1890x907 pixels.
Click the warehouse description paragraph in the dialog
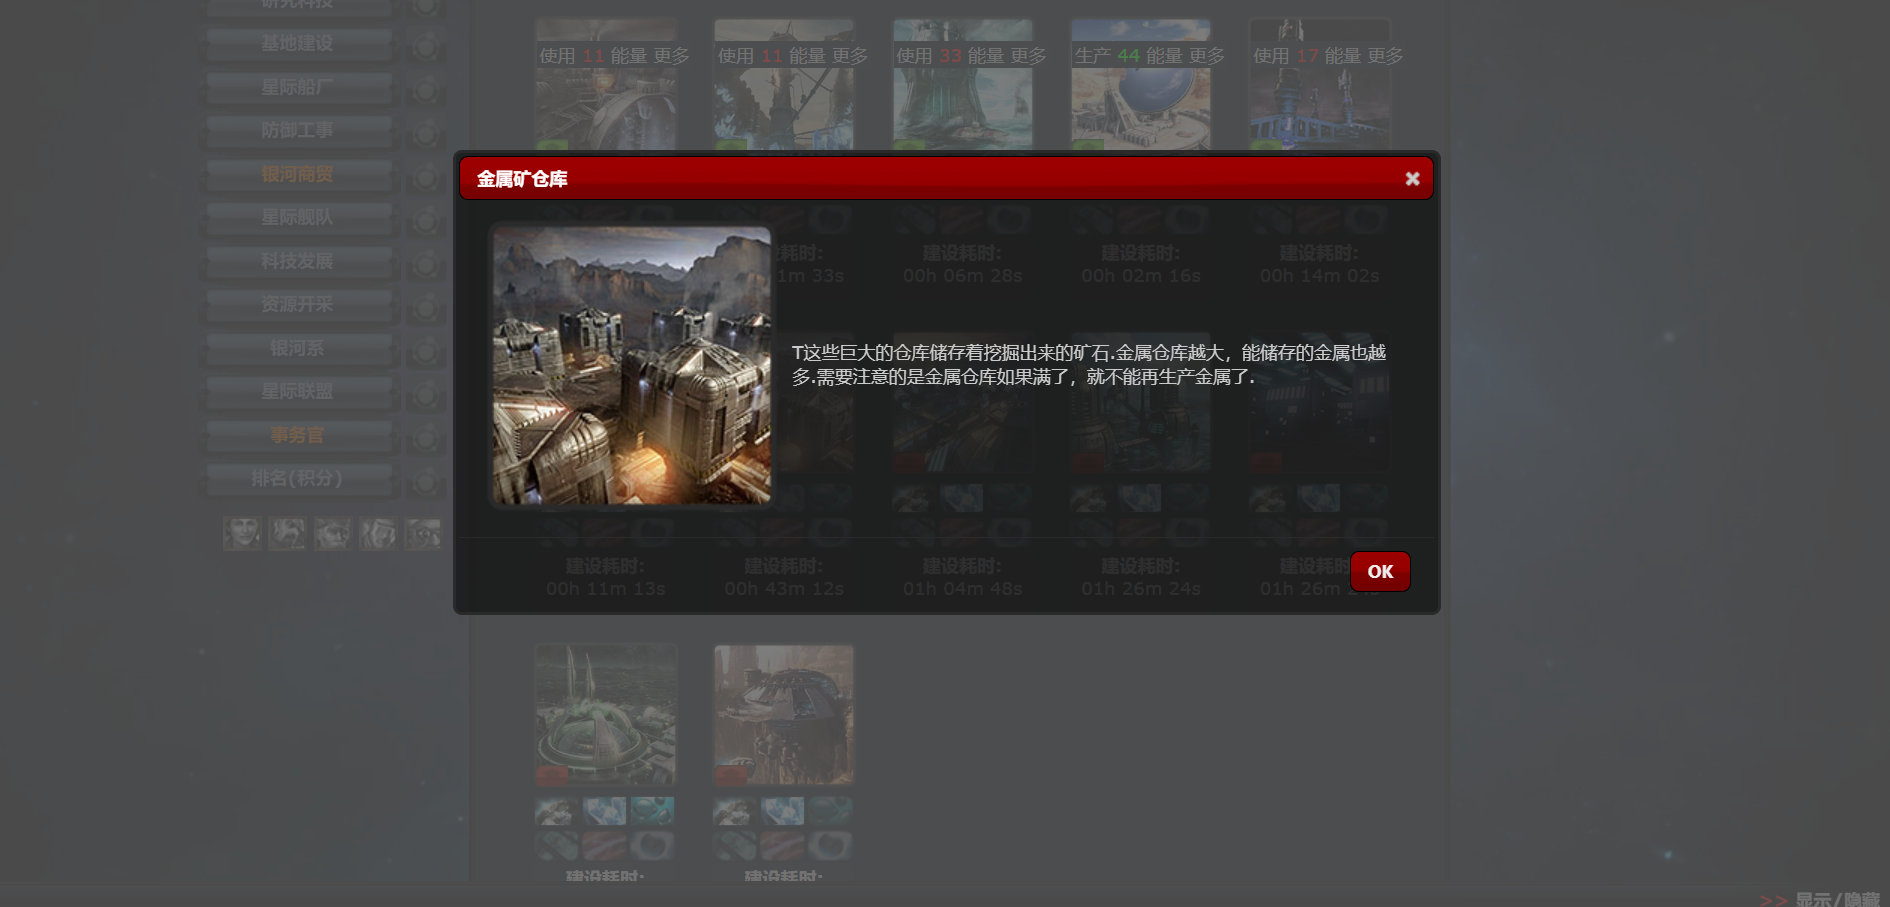point(1089,365)
